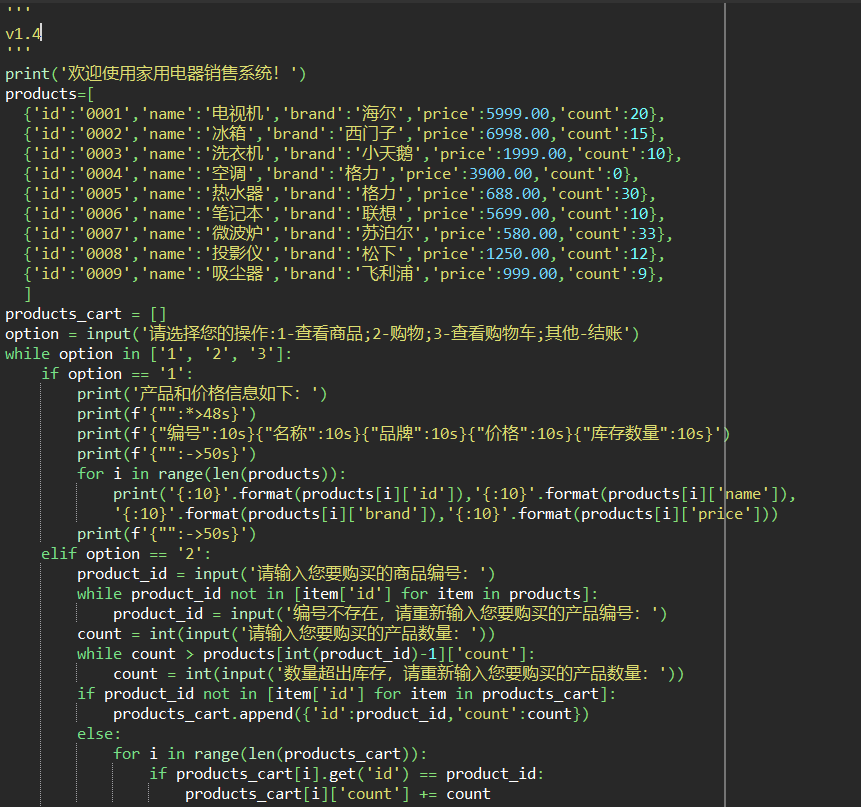Click the product row with id '0003'

[352, 154]
